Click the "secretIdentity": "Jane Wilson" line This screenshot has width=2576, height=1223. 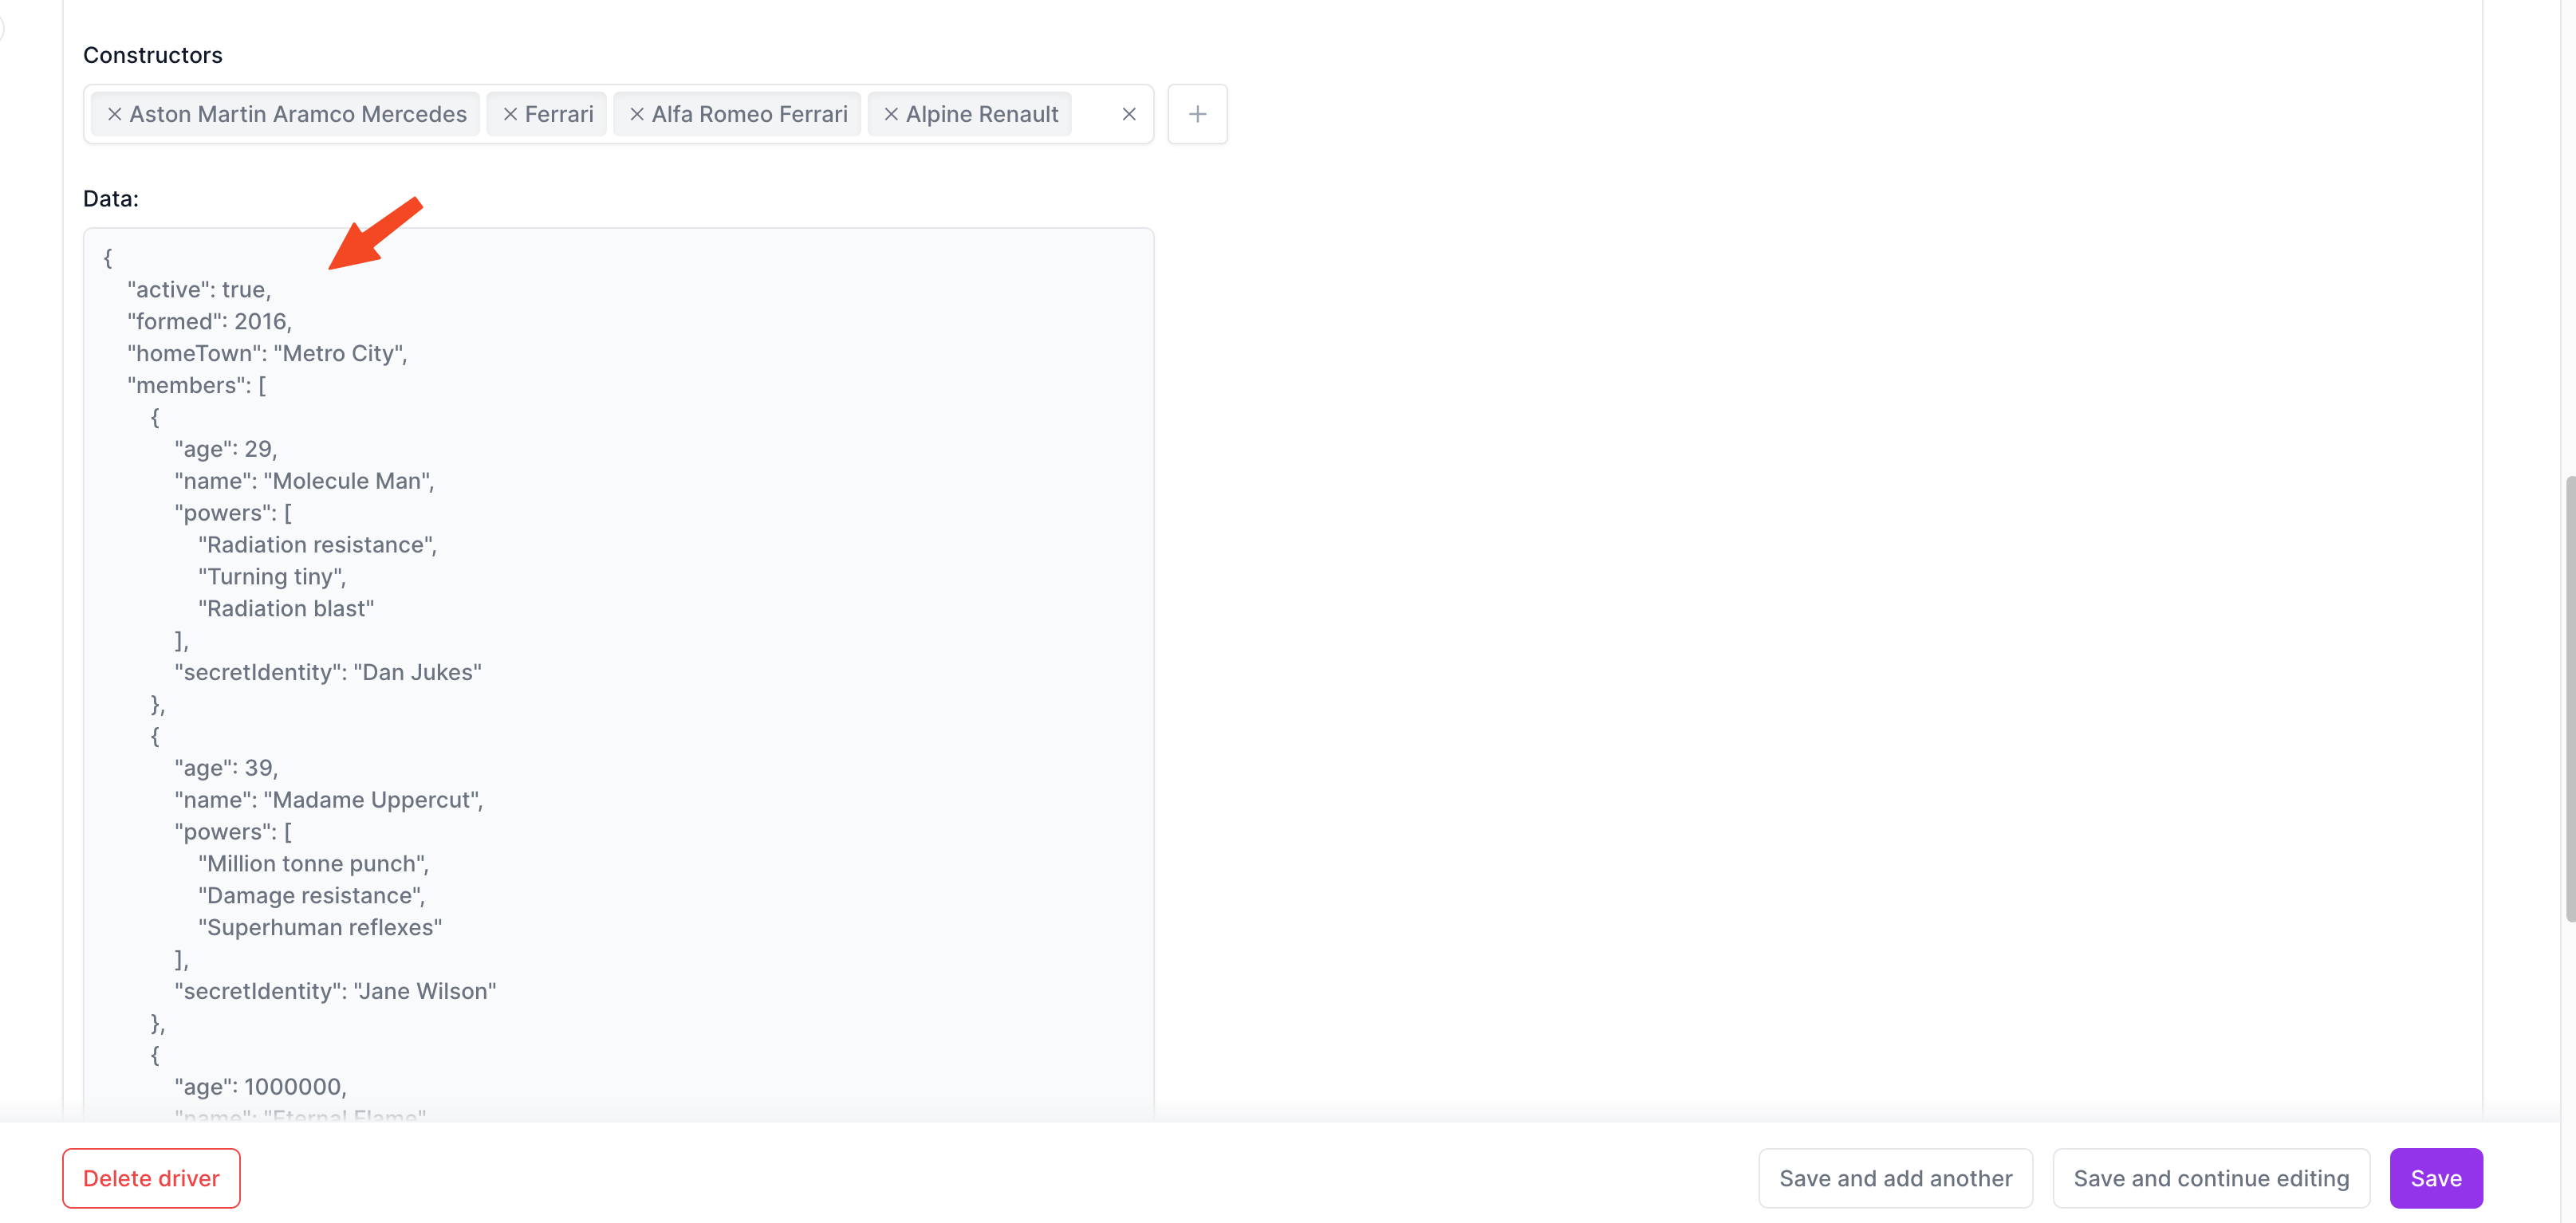(335, 990)
